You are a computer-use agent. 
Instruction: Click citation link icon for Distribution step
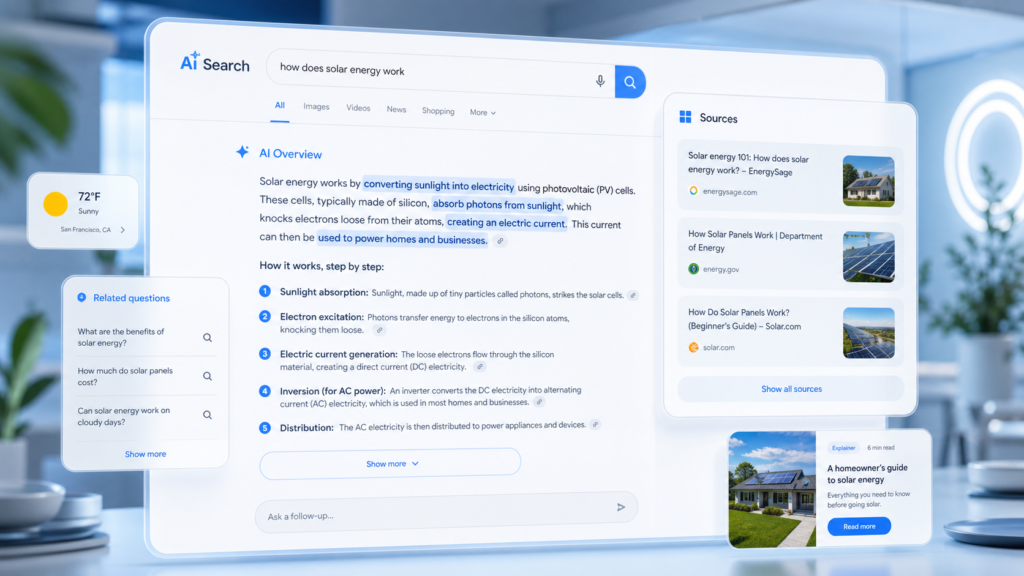[595, 424]
